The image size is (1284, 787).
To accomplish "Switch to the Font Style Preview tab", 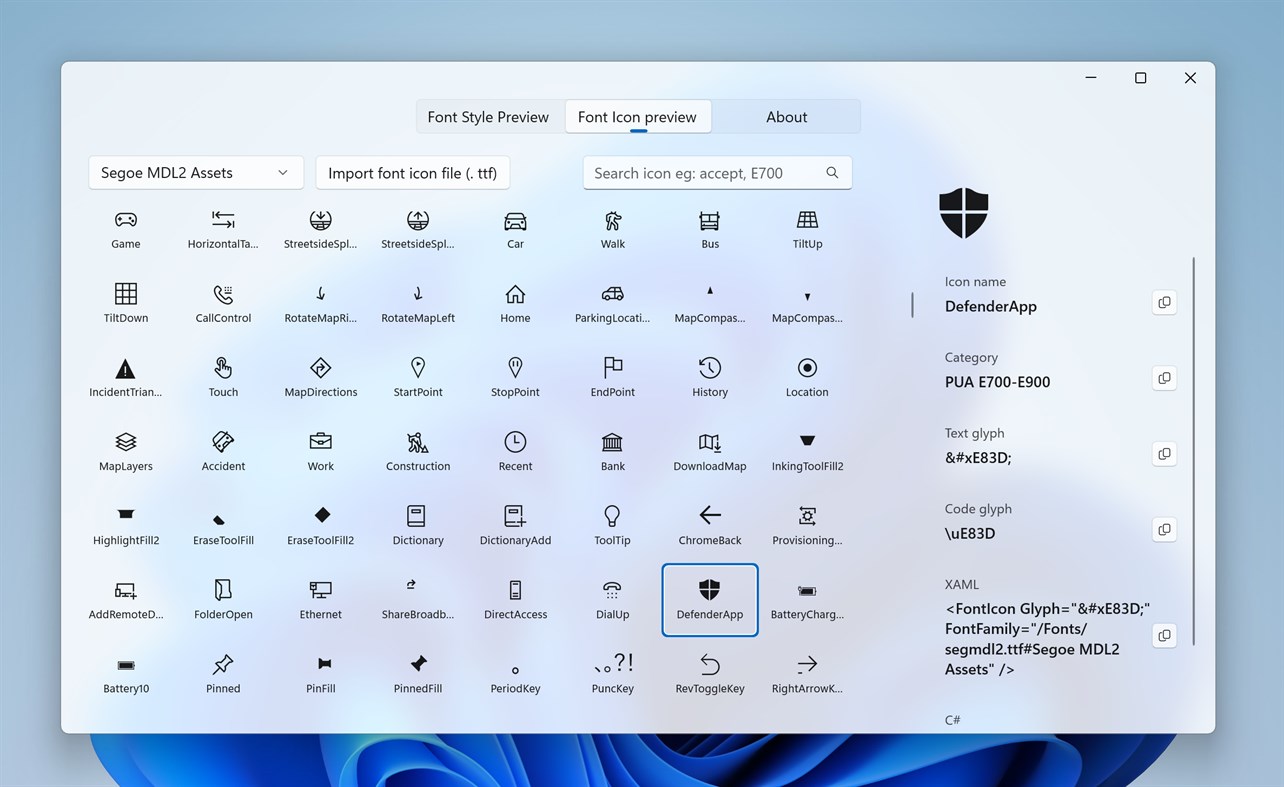I will tap(488, 117).
